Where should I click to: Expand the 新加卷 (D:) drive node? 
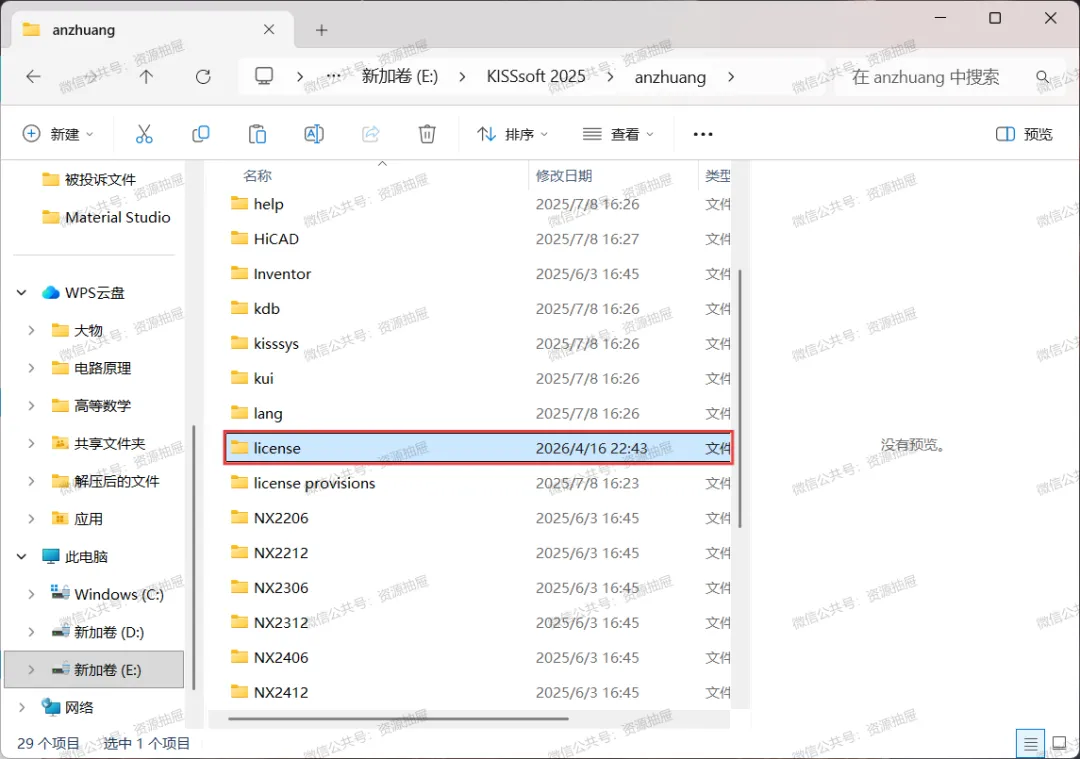pos(31,632)
